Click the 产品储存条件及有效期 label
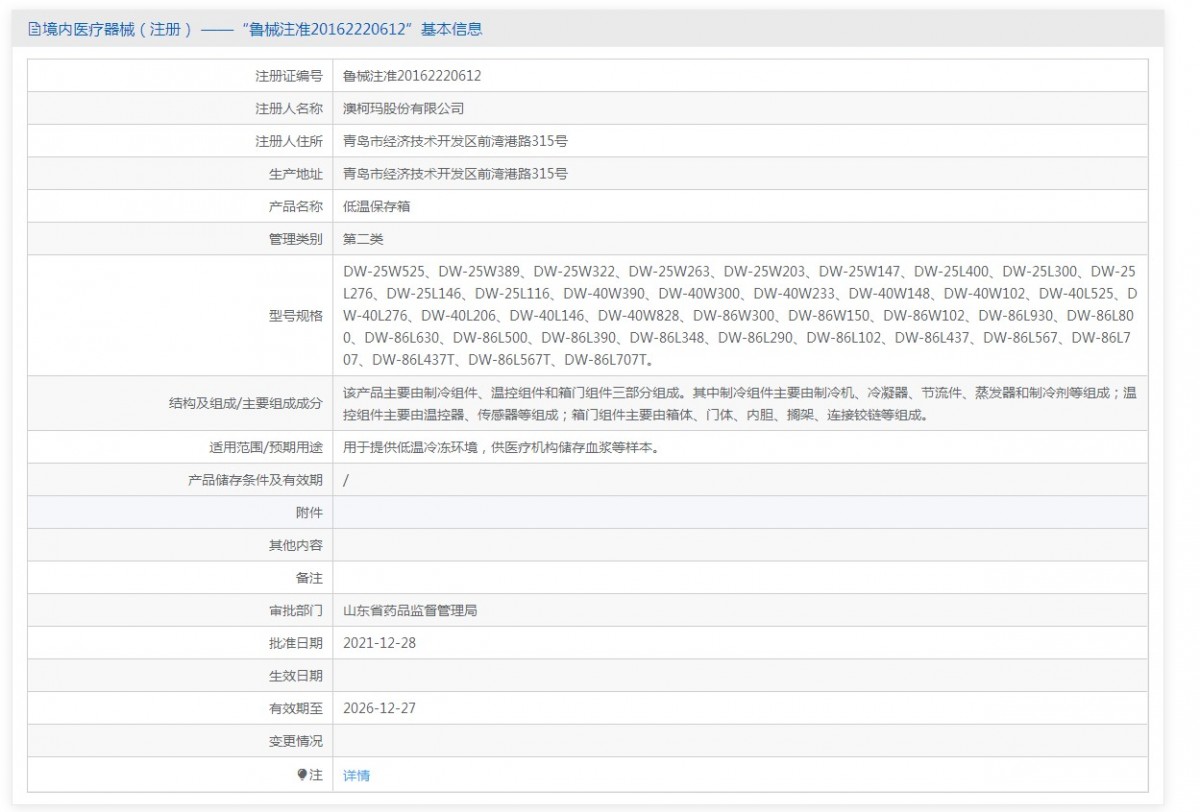 coord(256,480)
